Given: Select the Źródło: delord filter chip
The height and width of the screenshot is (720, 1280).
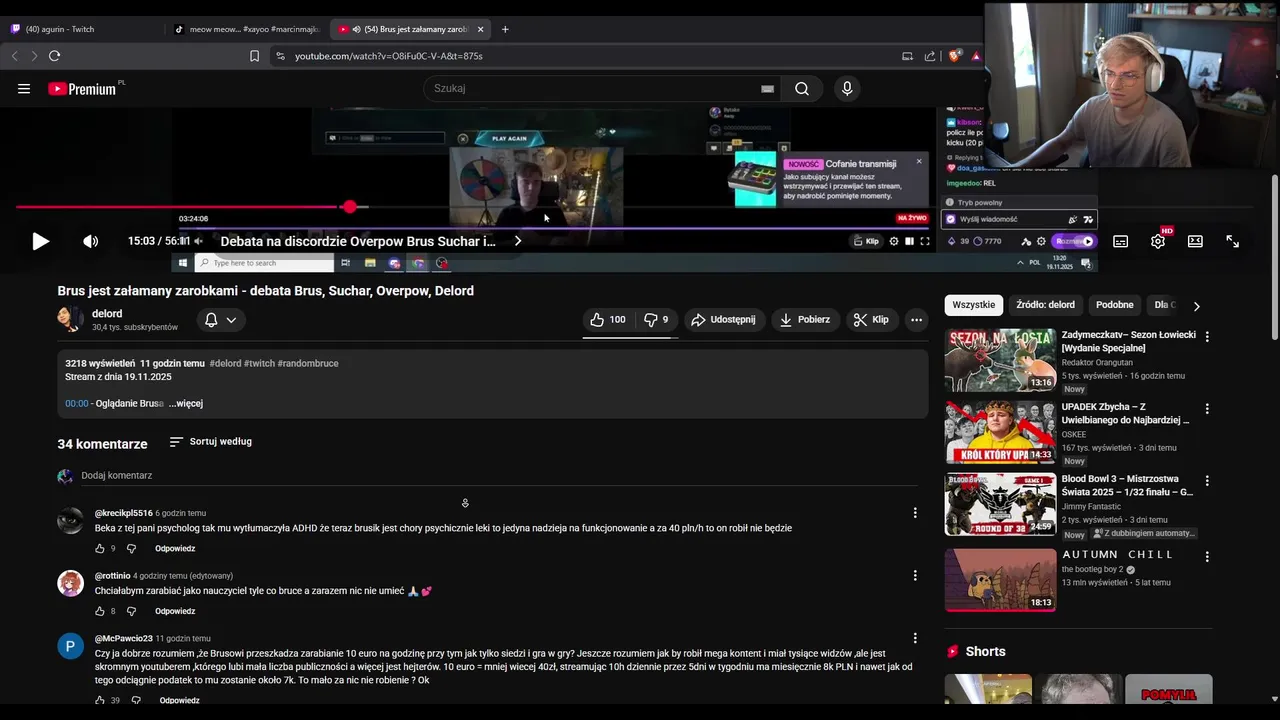Looking at the screenshot, I should point(1045,305).
